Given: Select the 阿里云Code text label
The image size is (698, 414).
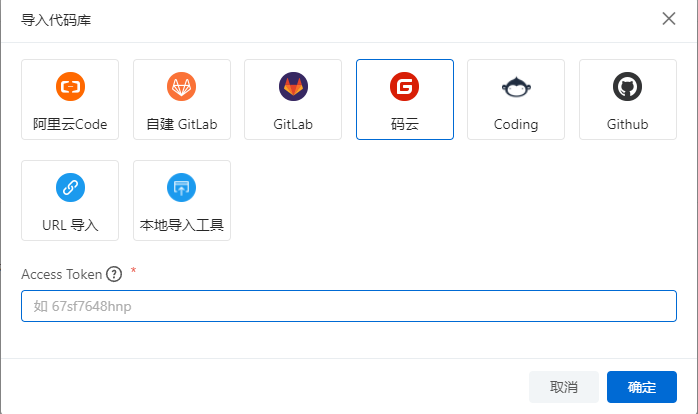Looking at the screenshot, I should (x=70, y=124).
